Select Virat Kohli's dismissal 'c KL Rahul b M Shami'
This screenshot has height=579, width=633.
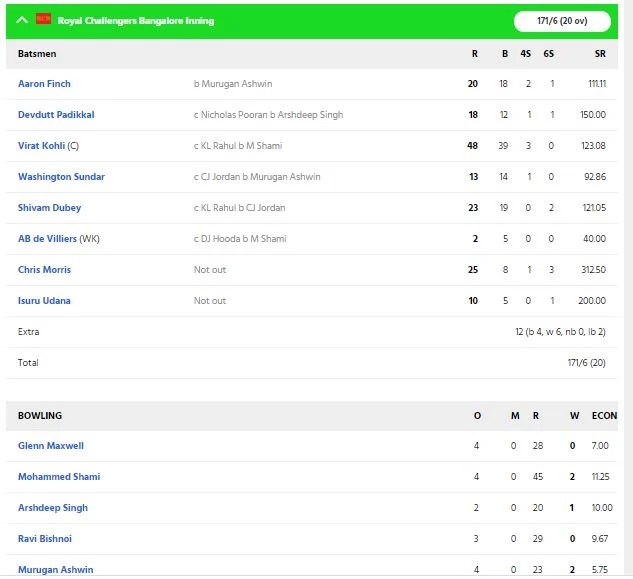pos(238,146)
